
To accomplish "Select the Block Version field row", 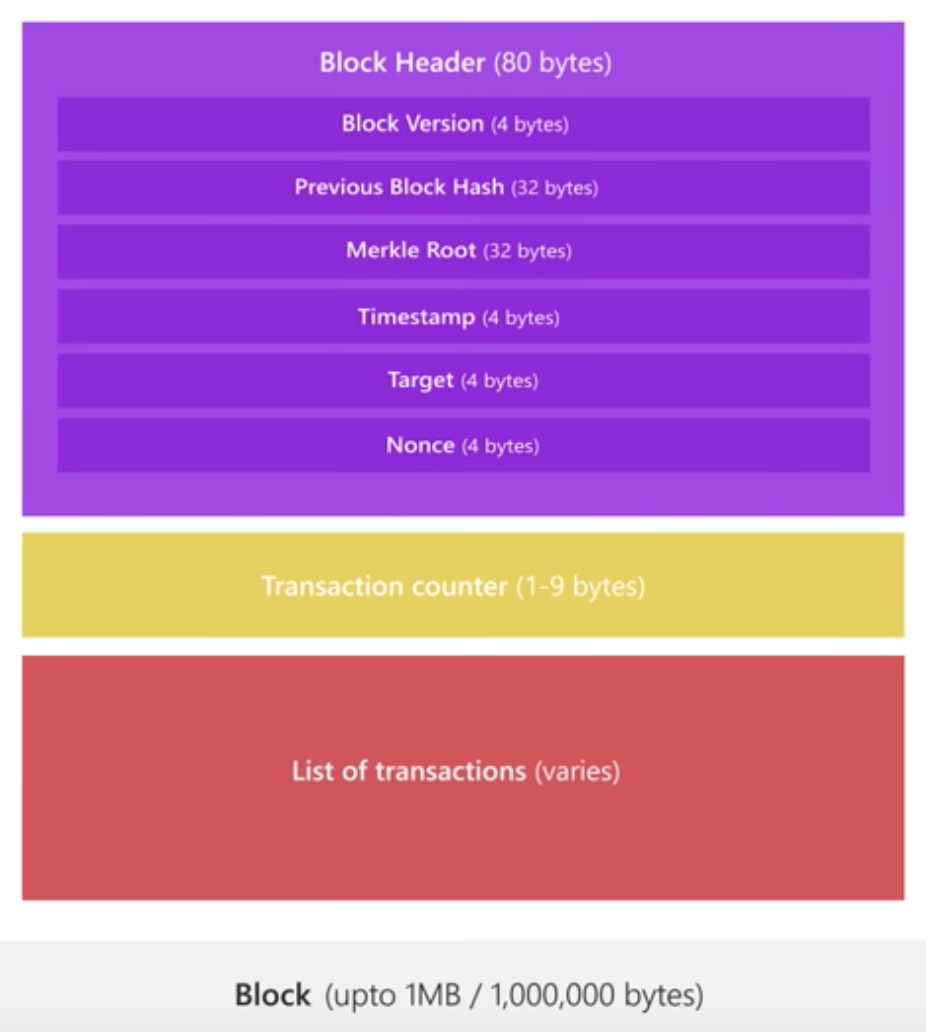I will coord(463,124).
